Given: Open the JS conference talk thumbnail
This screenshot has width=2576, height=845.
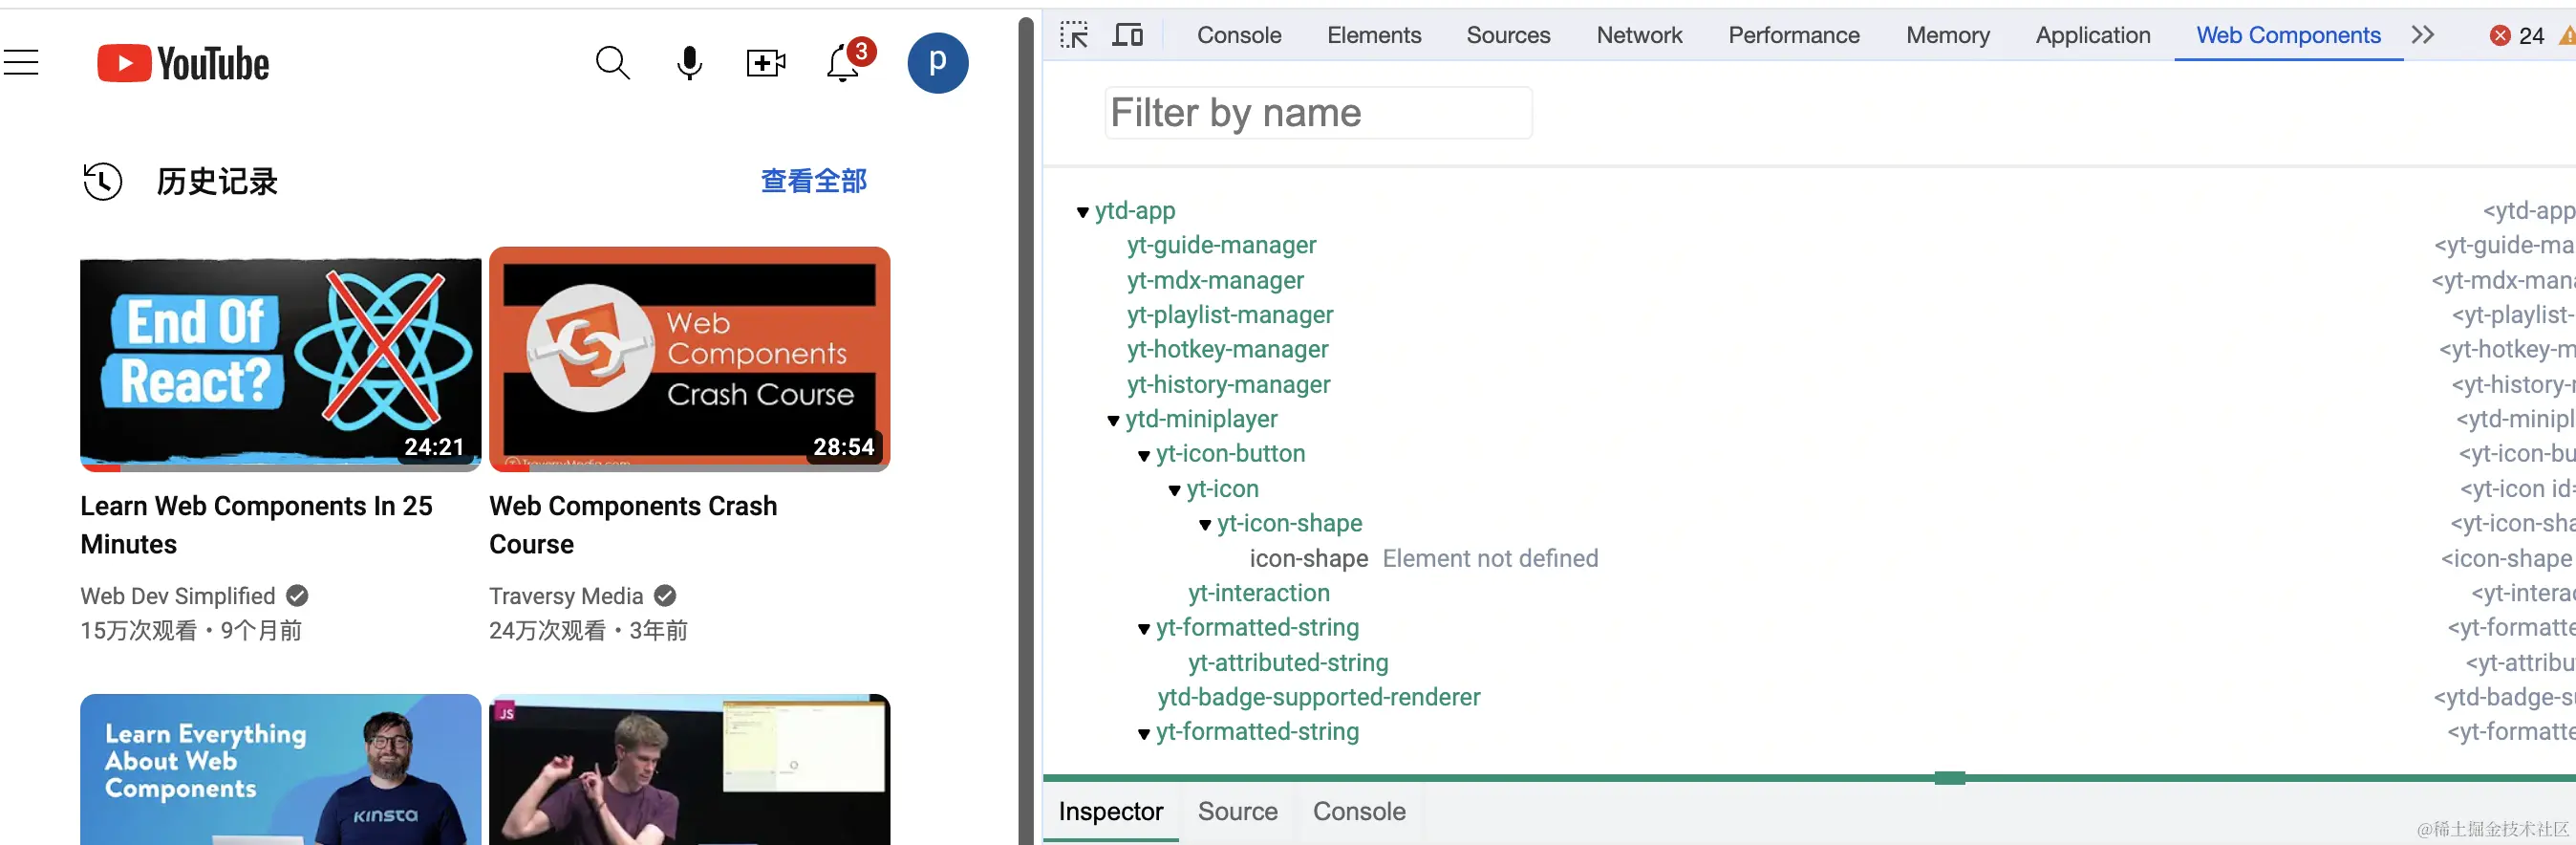Looking at the screenshot, I should click(x=689, y=769).
